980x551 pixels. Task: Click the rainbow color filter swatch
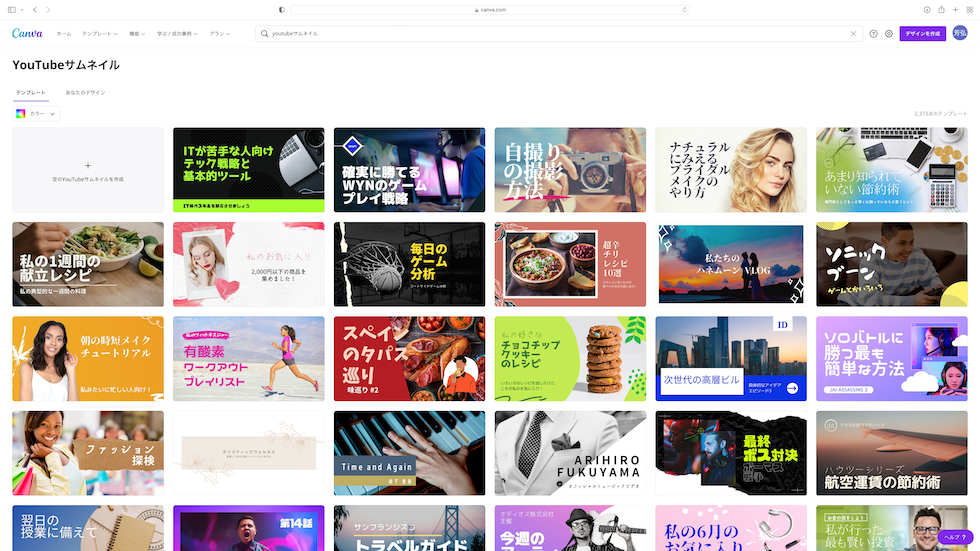click(21, 114)
